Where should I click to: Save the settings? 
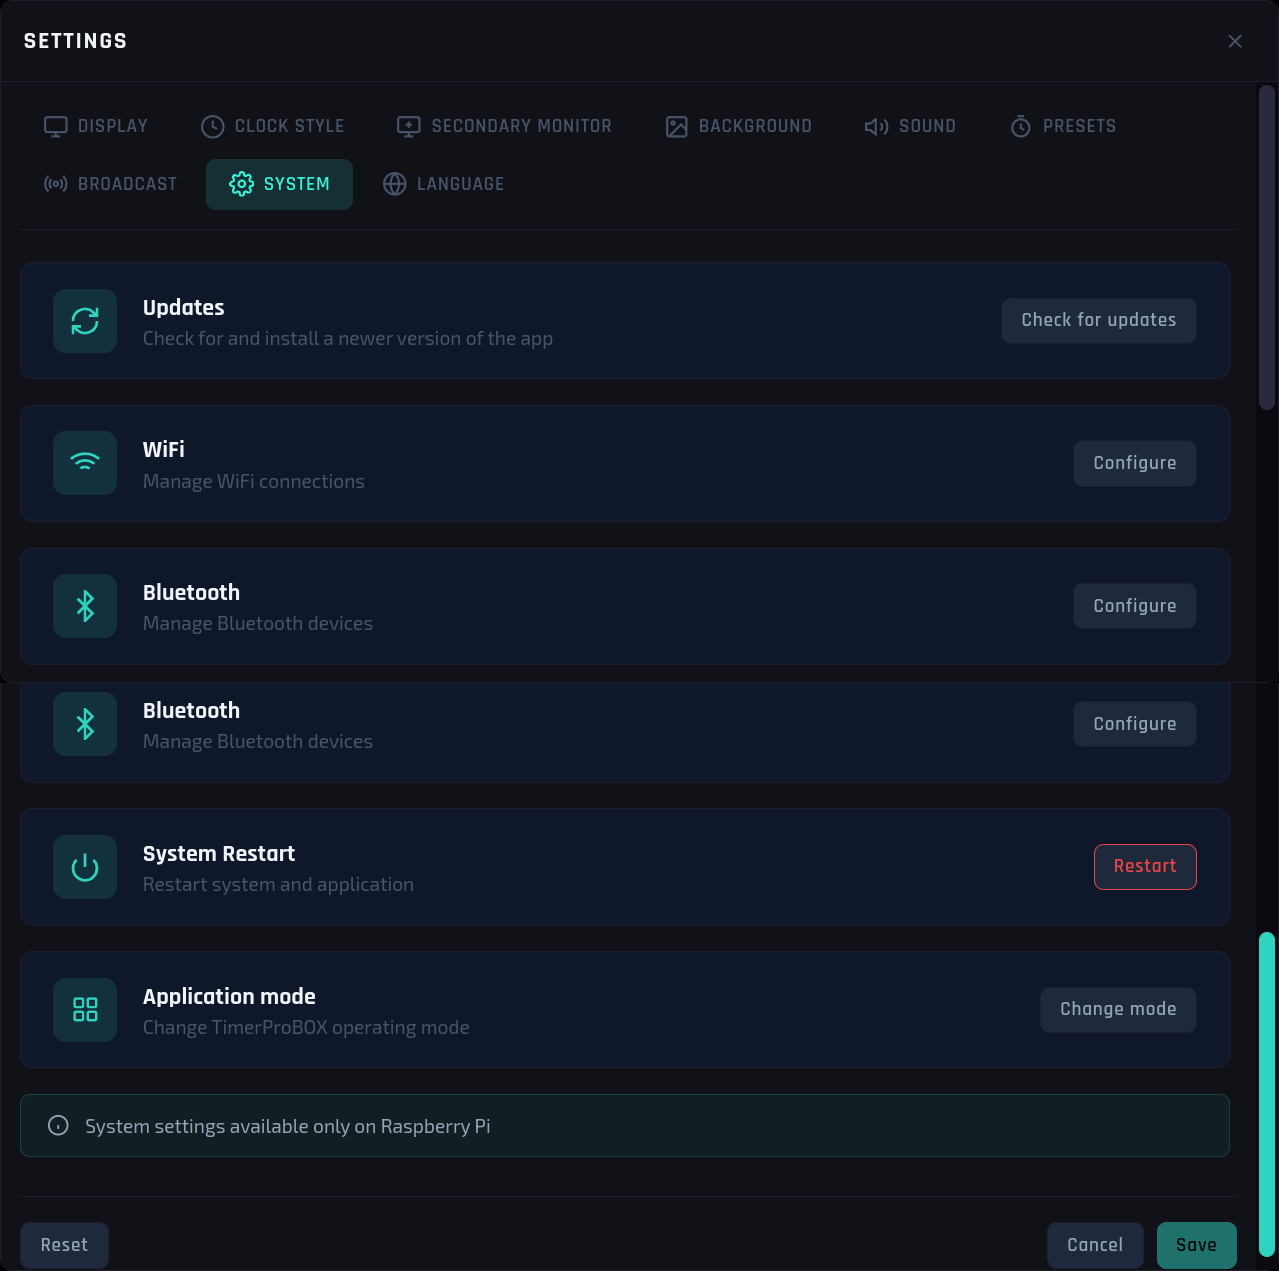[x=1197, y=1245]
